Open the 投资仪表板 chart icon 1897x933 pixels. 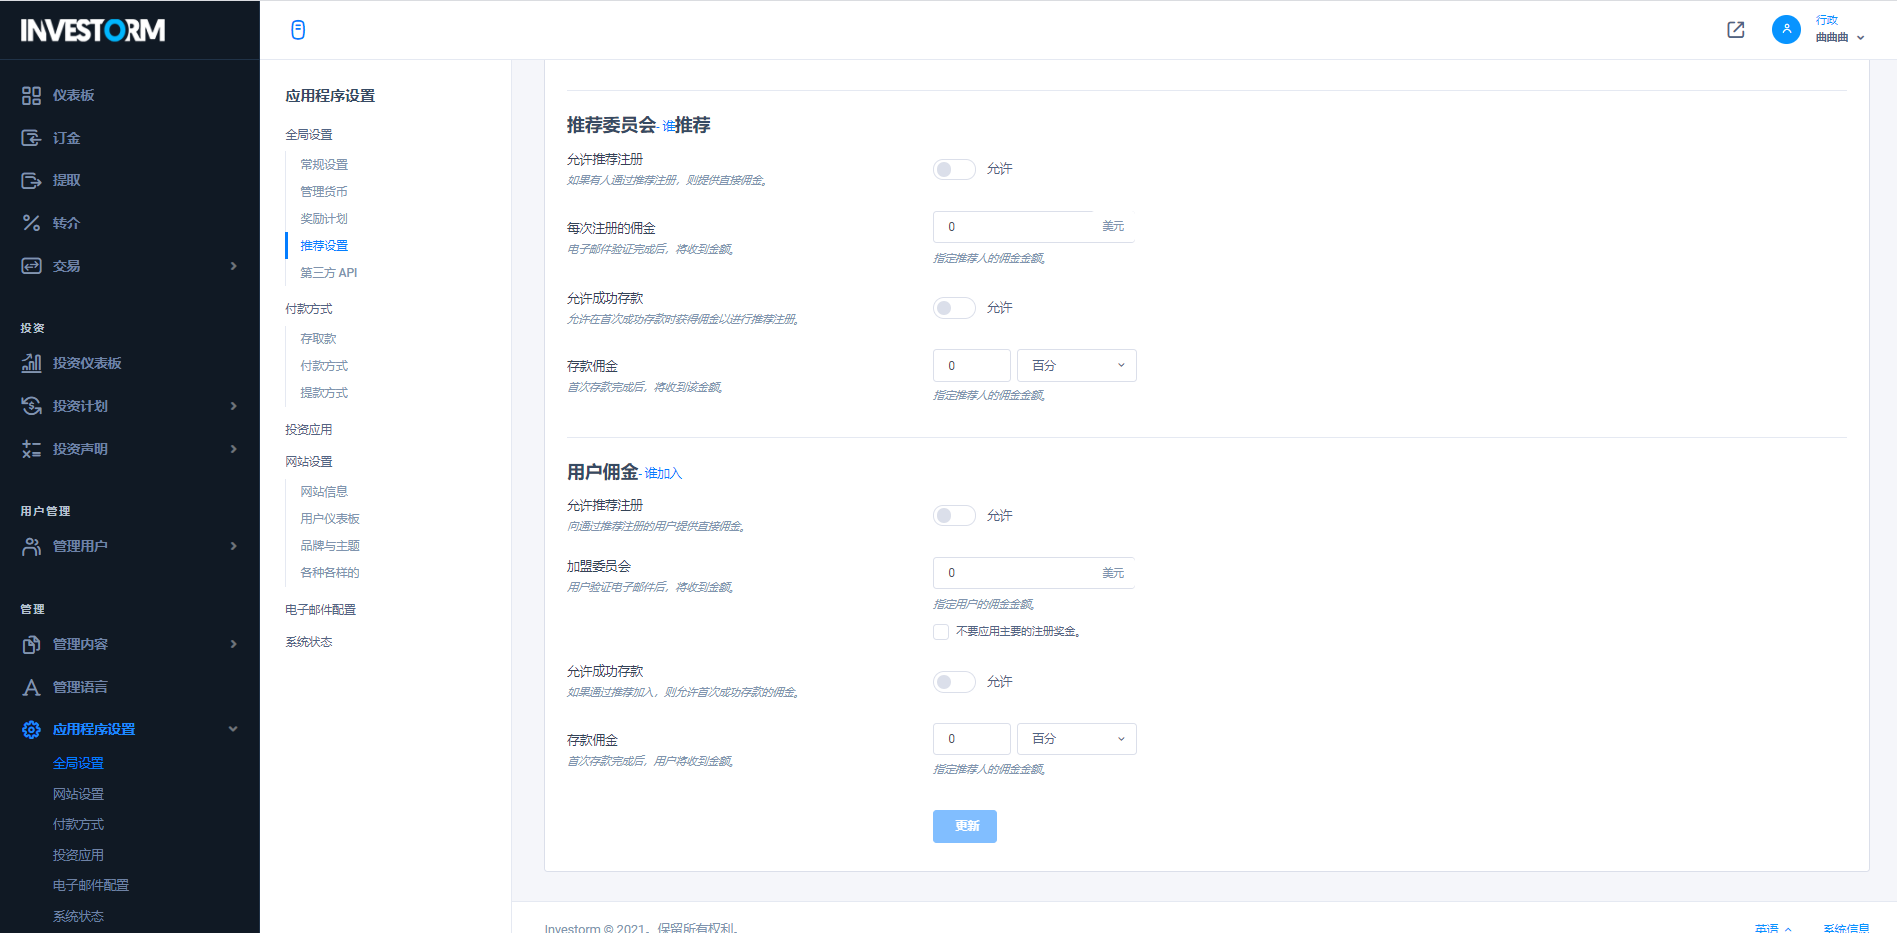point(31,363)
